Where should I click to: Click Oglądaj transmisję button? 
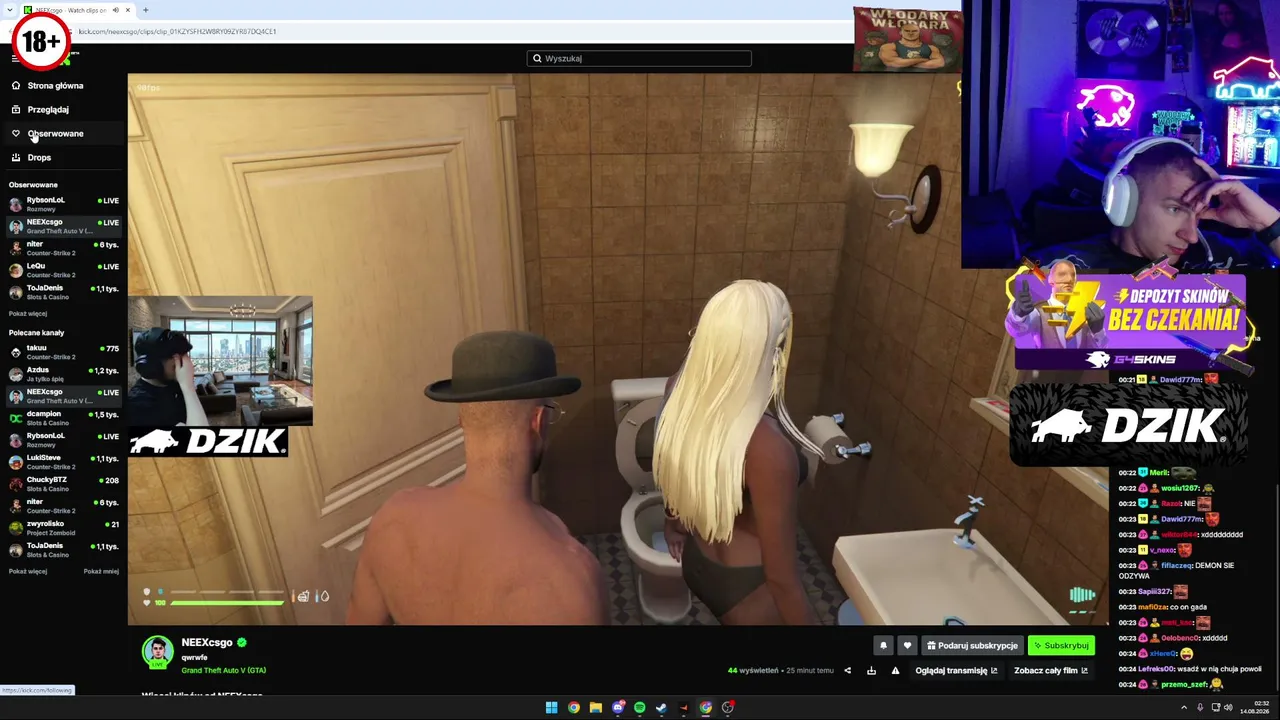tap(957, 671)
